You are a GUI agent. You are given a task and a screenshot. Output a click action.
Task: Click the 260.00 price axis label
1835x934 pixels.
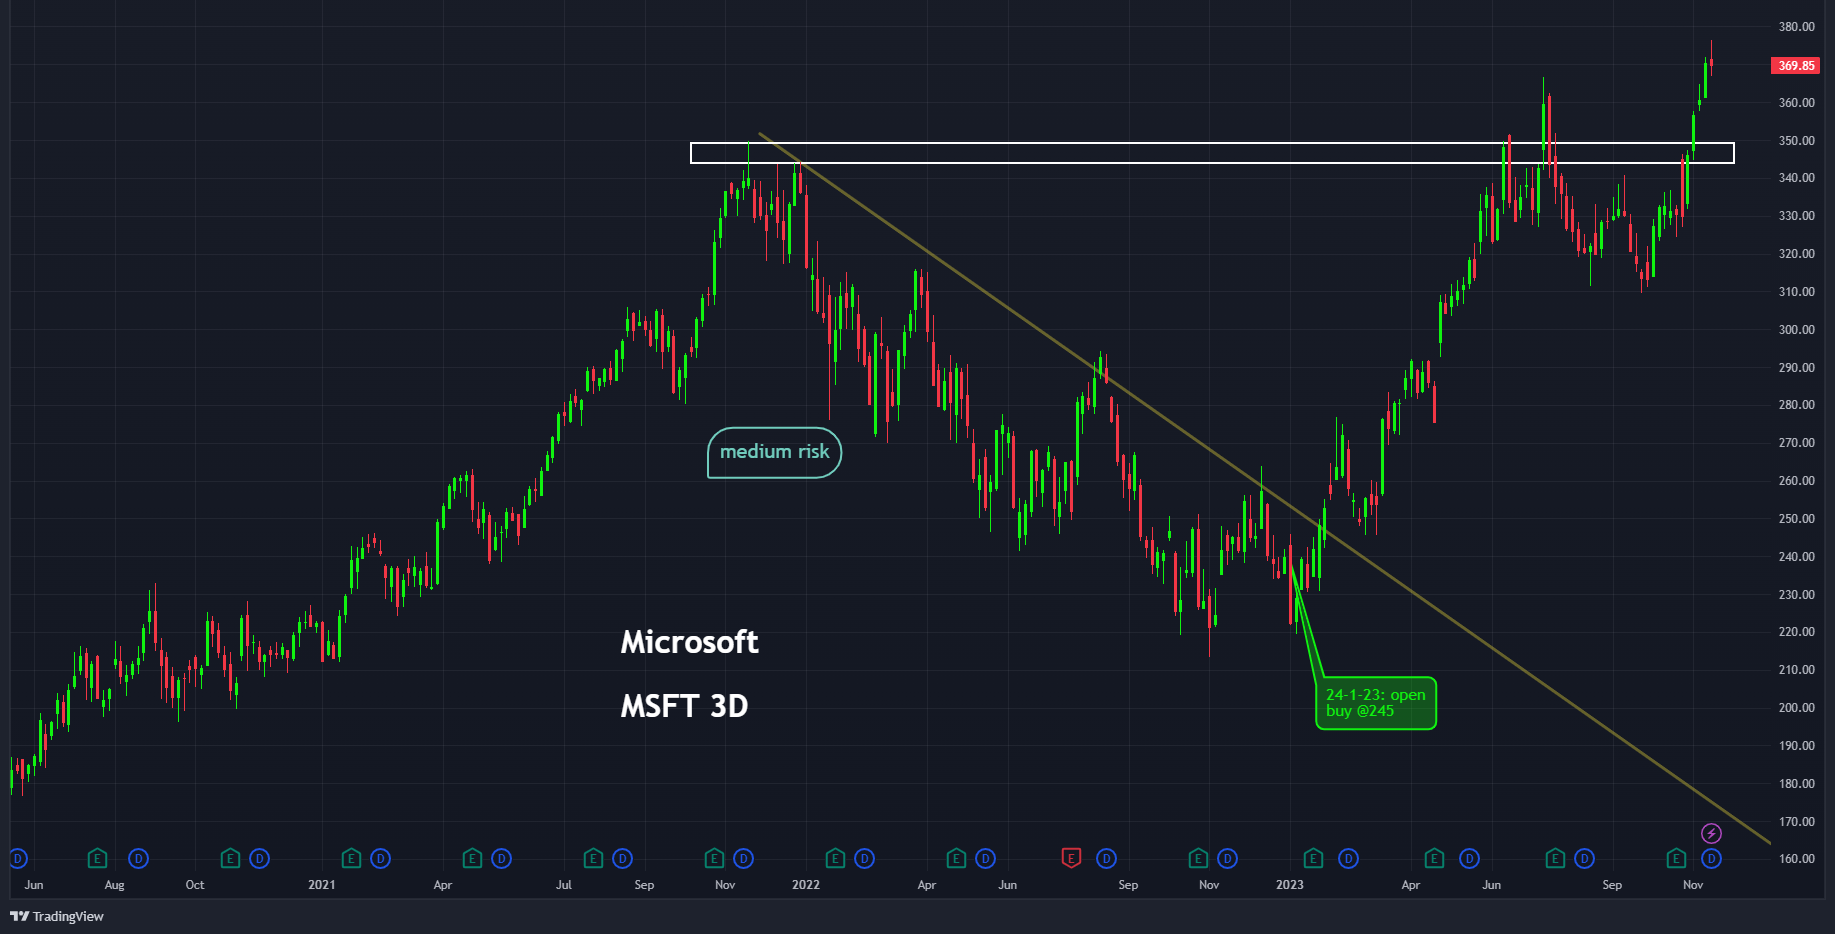tap(1797, 481)
